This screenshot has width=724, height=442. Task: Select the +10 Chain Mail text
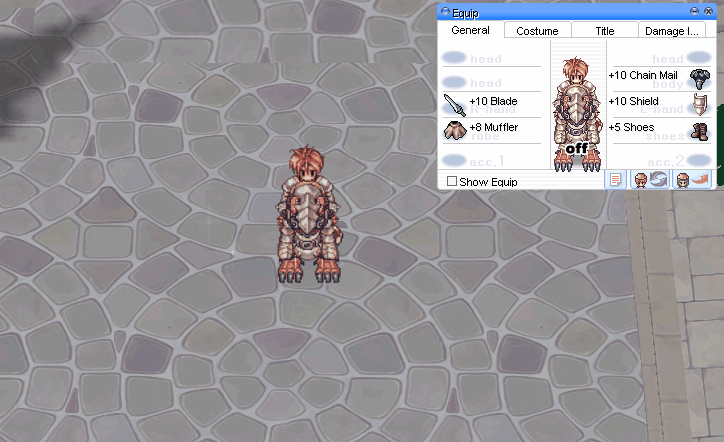[643, 75]
